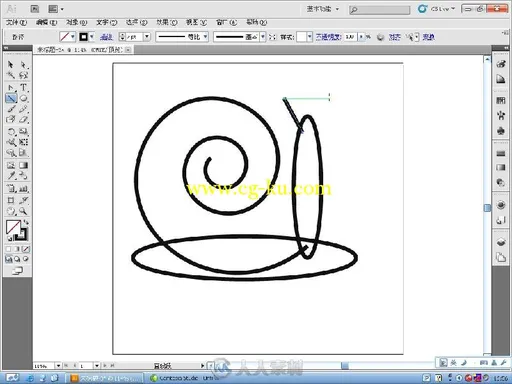Reset to default fill and stroke

[10, 238]
